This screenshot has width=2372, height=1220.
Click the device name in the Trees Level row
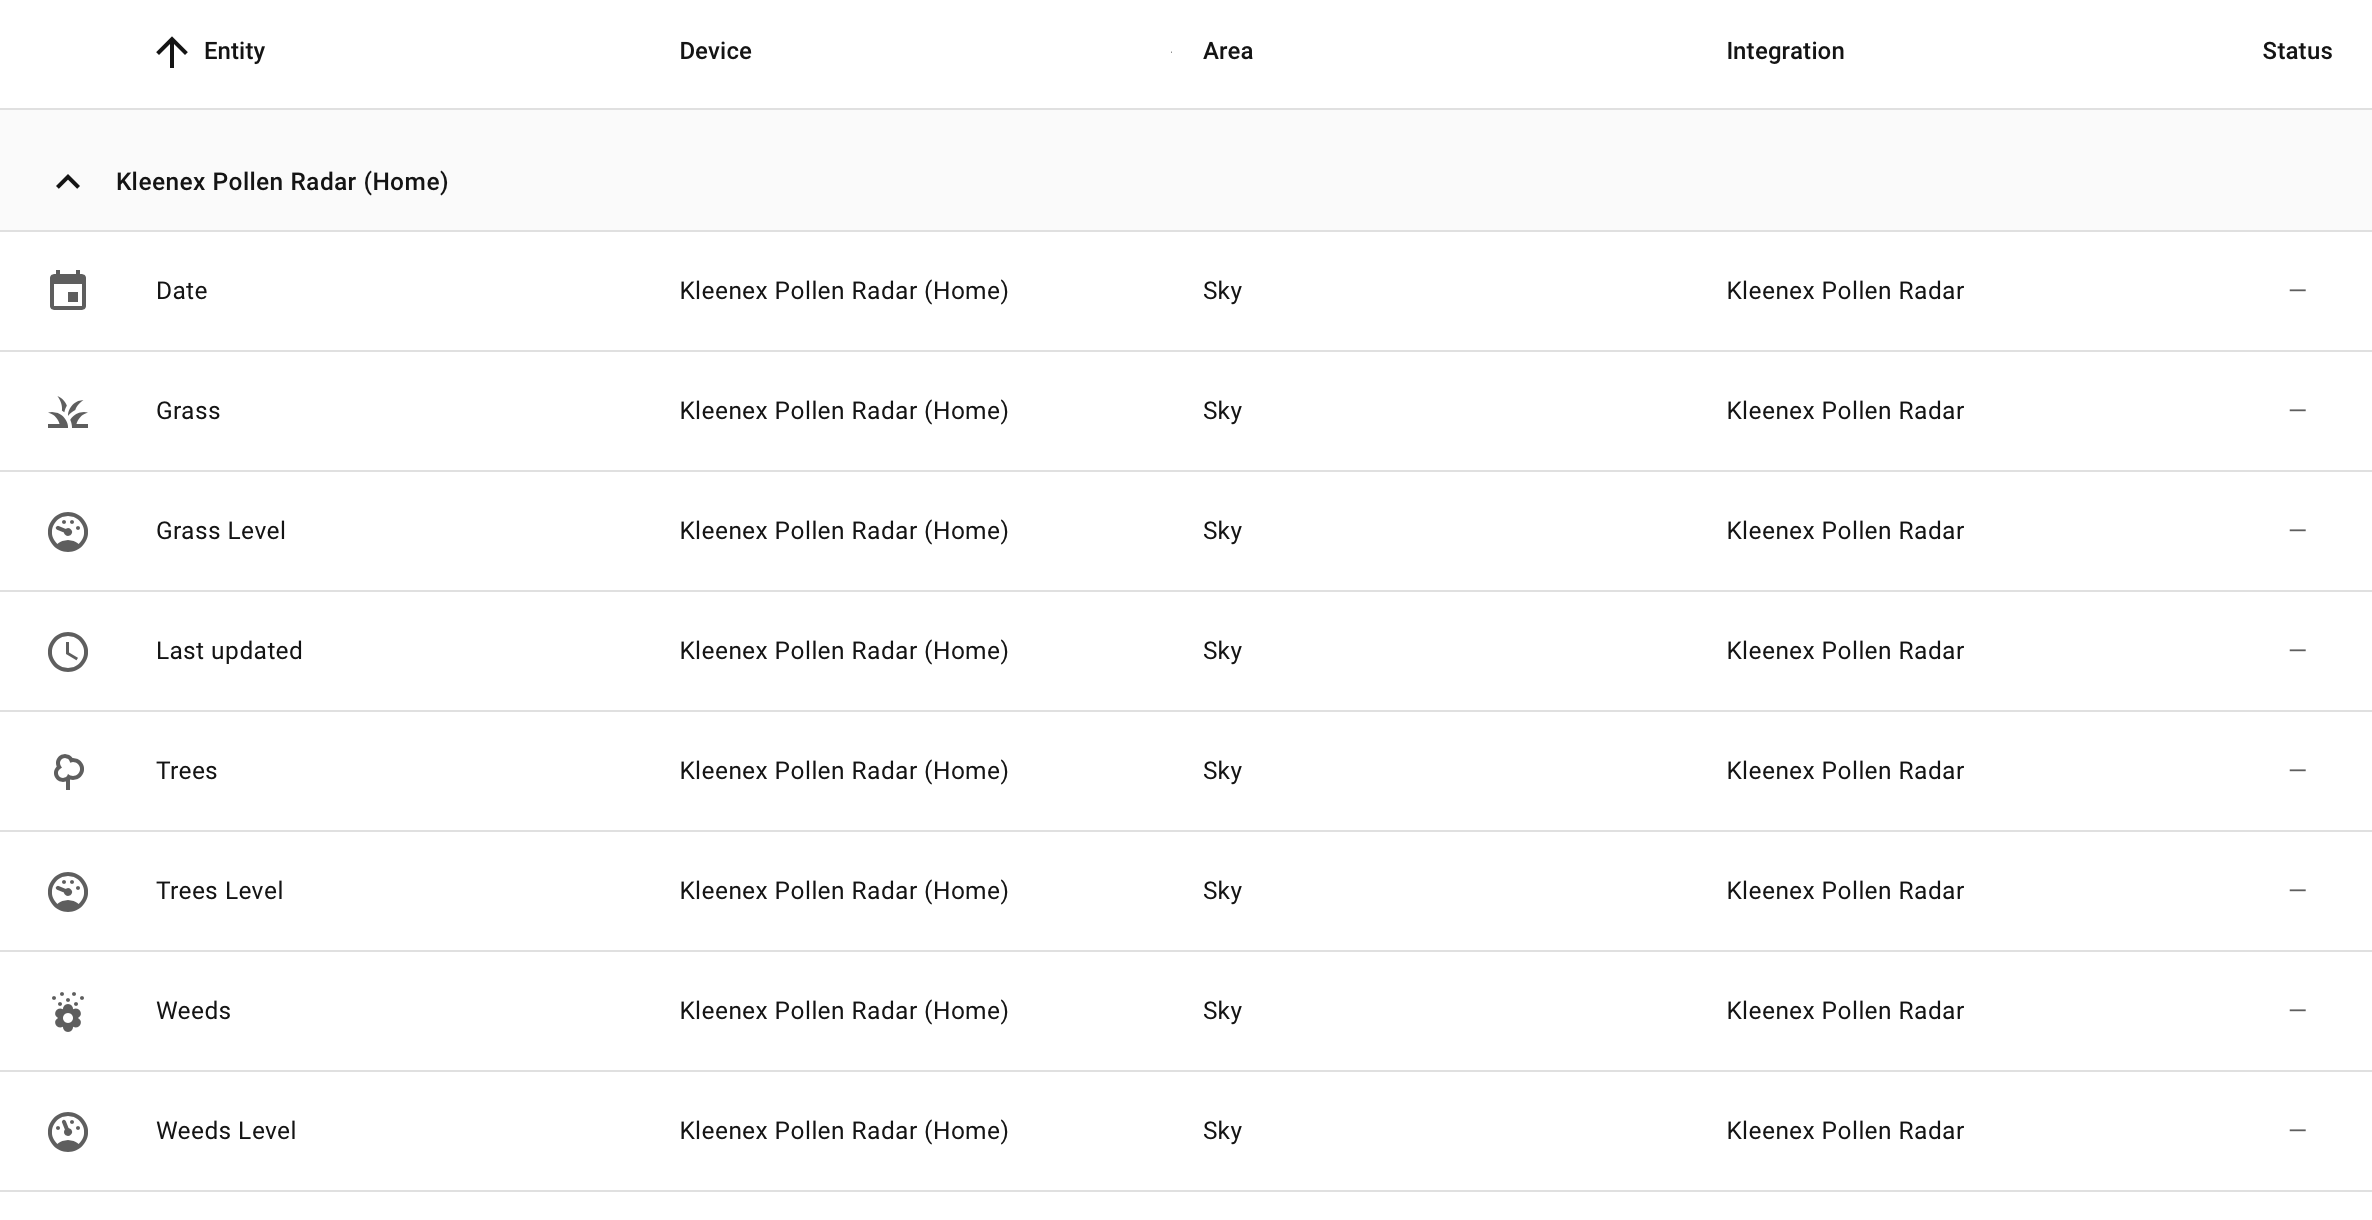click(844, 891)
